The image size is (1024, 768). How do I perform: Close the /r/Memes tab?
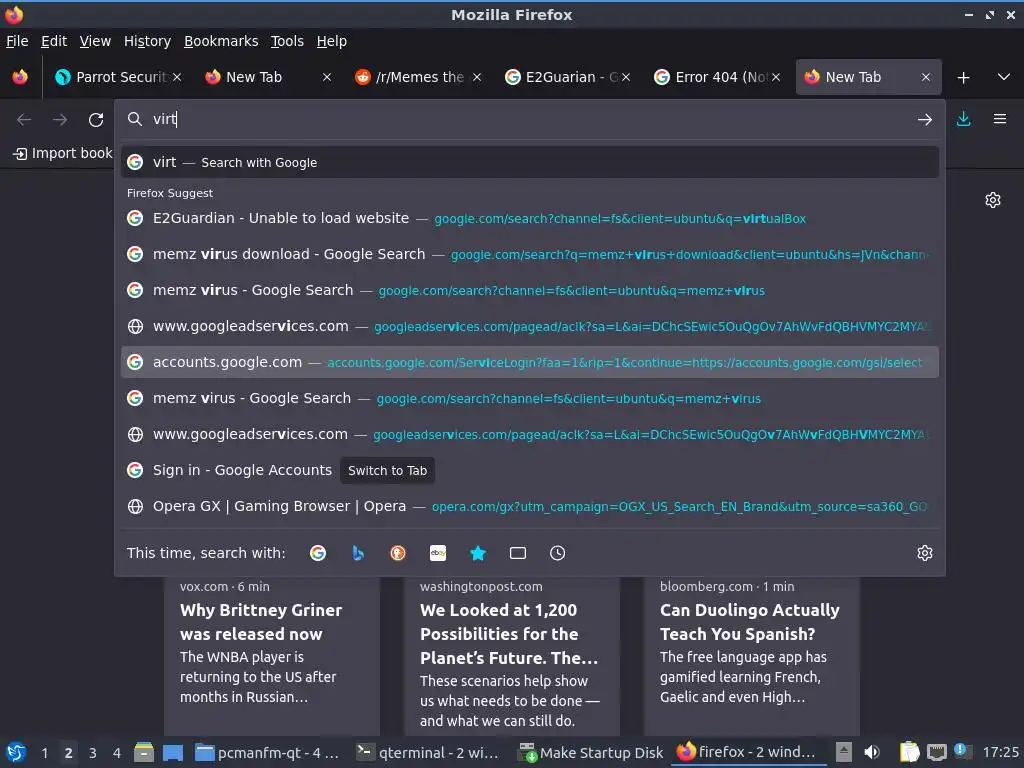[477, 77]
